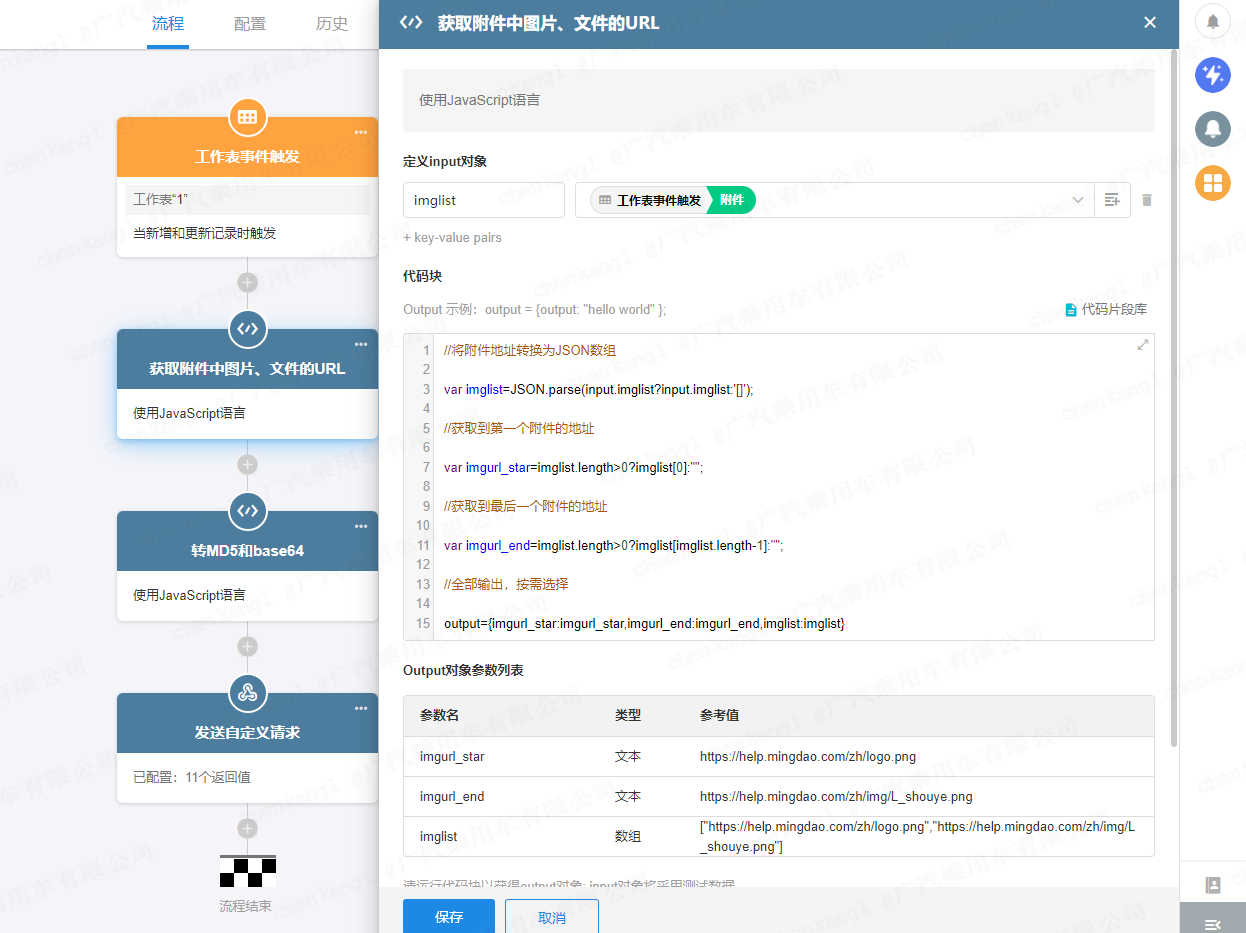This screenshot has height=933, width=1246.
Task: Open more options on 工作表事件触发 node
Action: click(361, 133)
